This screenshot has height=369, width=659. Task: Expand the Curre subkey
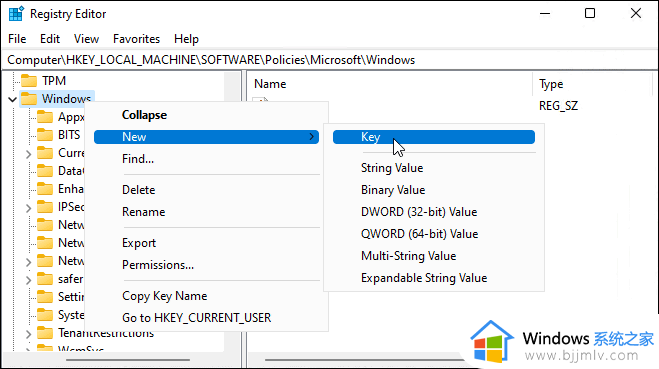pos(29,154)
